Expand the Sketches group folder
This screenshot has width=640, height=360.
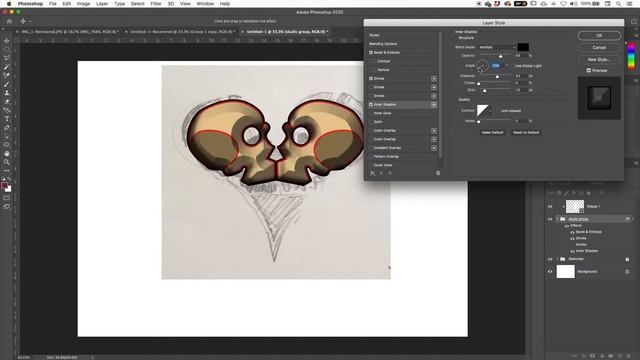click(x=558, y=259)
